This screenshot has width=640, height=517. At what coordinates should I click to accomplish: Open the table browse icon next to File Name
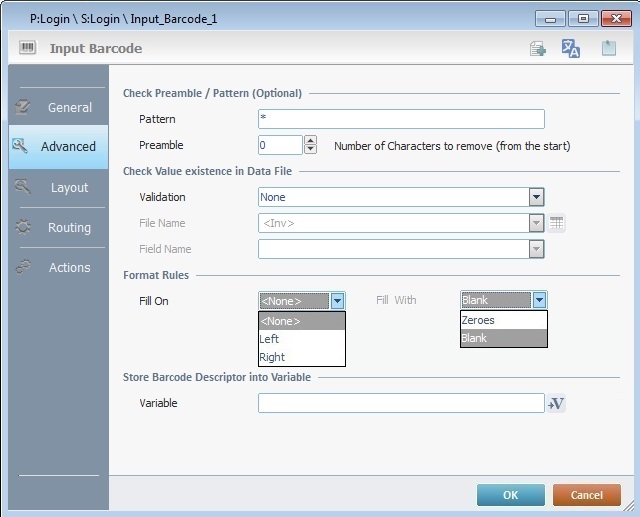(557, 223)
